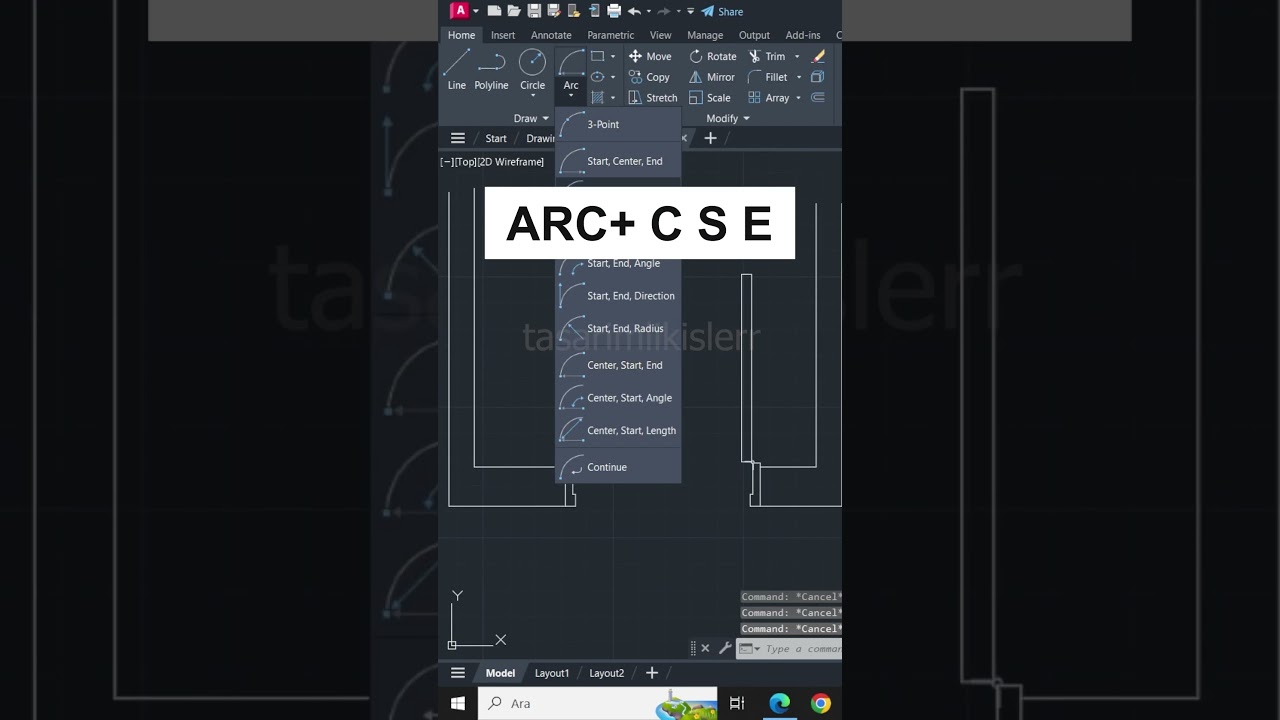Add a new layout with plus button
The width and height of the screenshot is (1280, 720).
[x=652, y=673]
